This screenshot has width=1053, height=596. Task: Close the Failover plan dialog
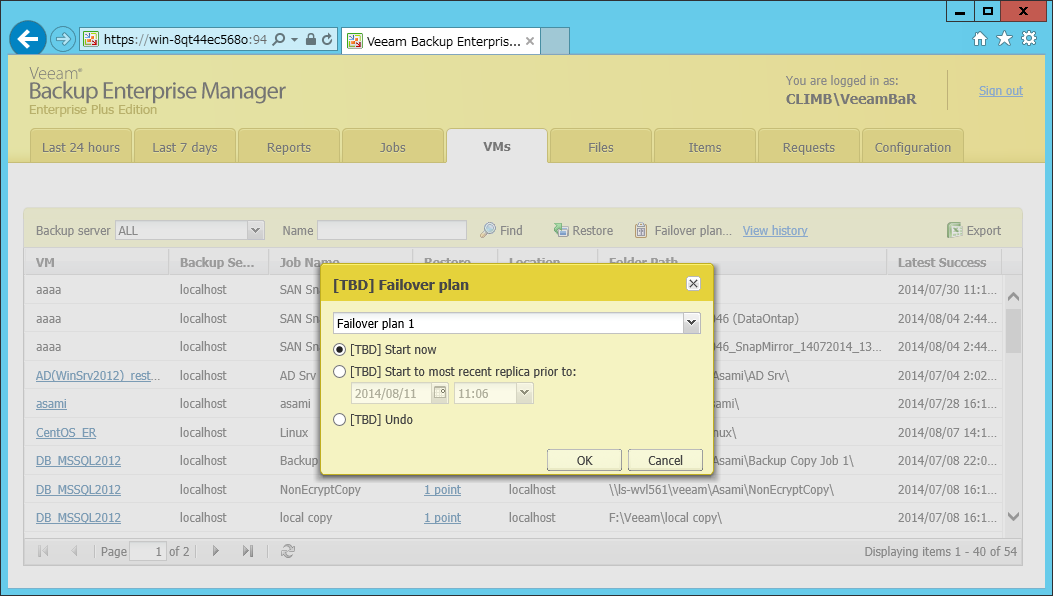coord(693,284)
